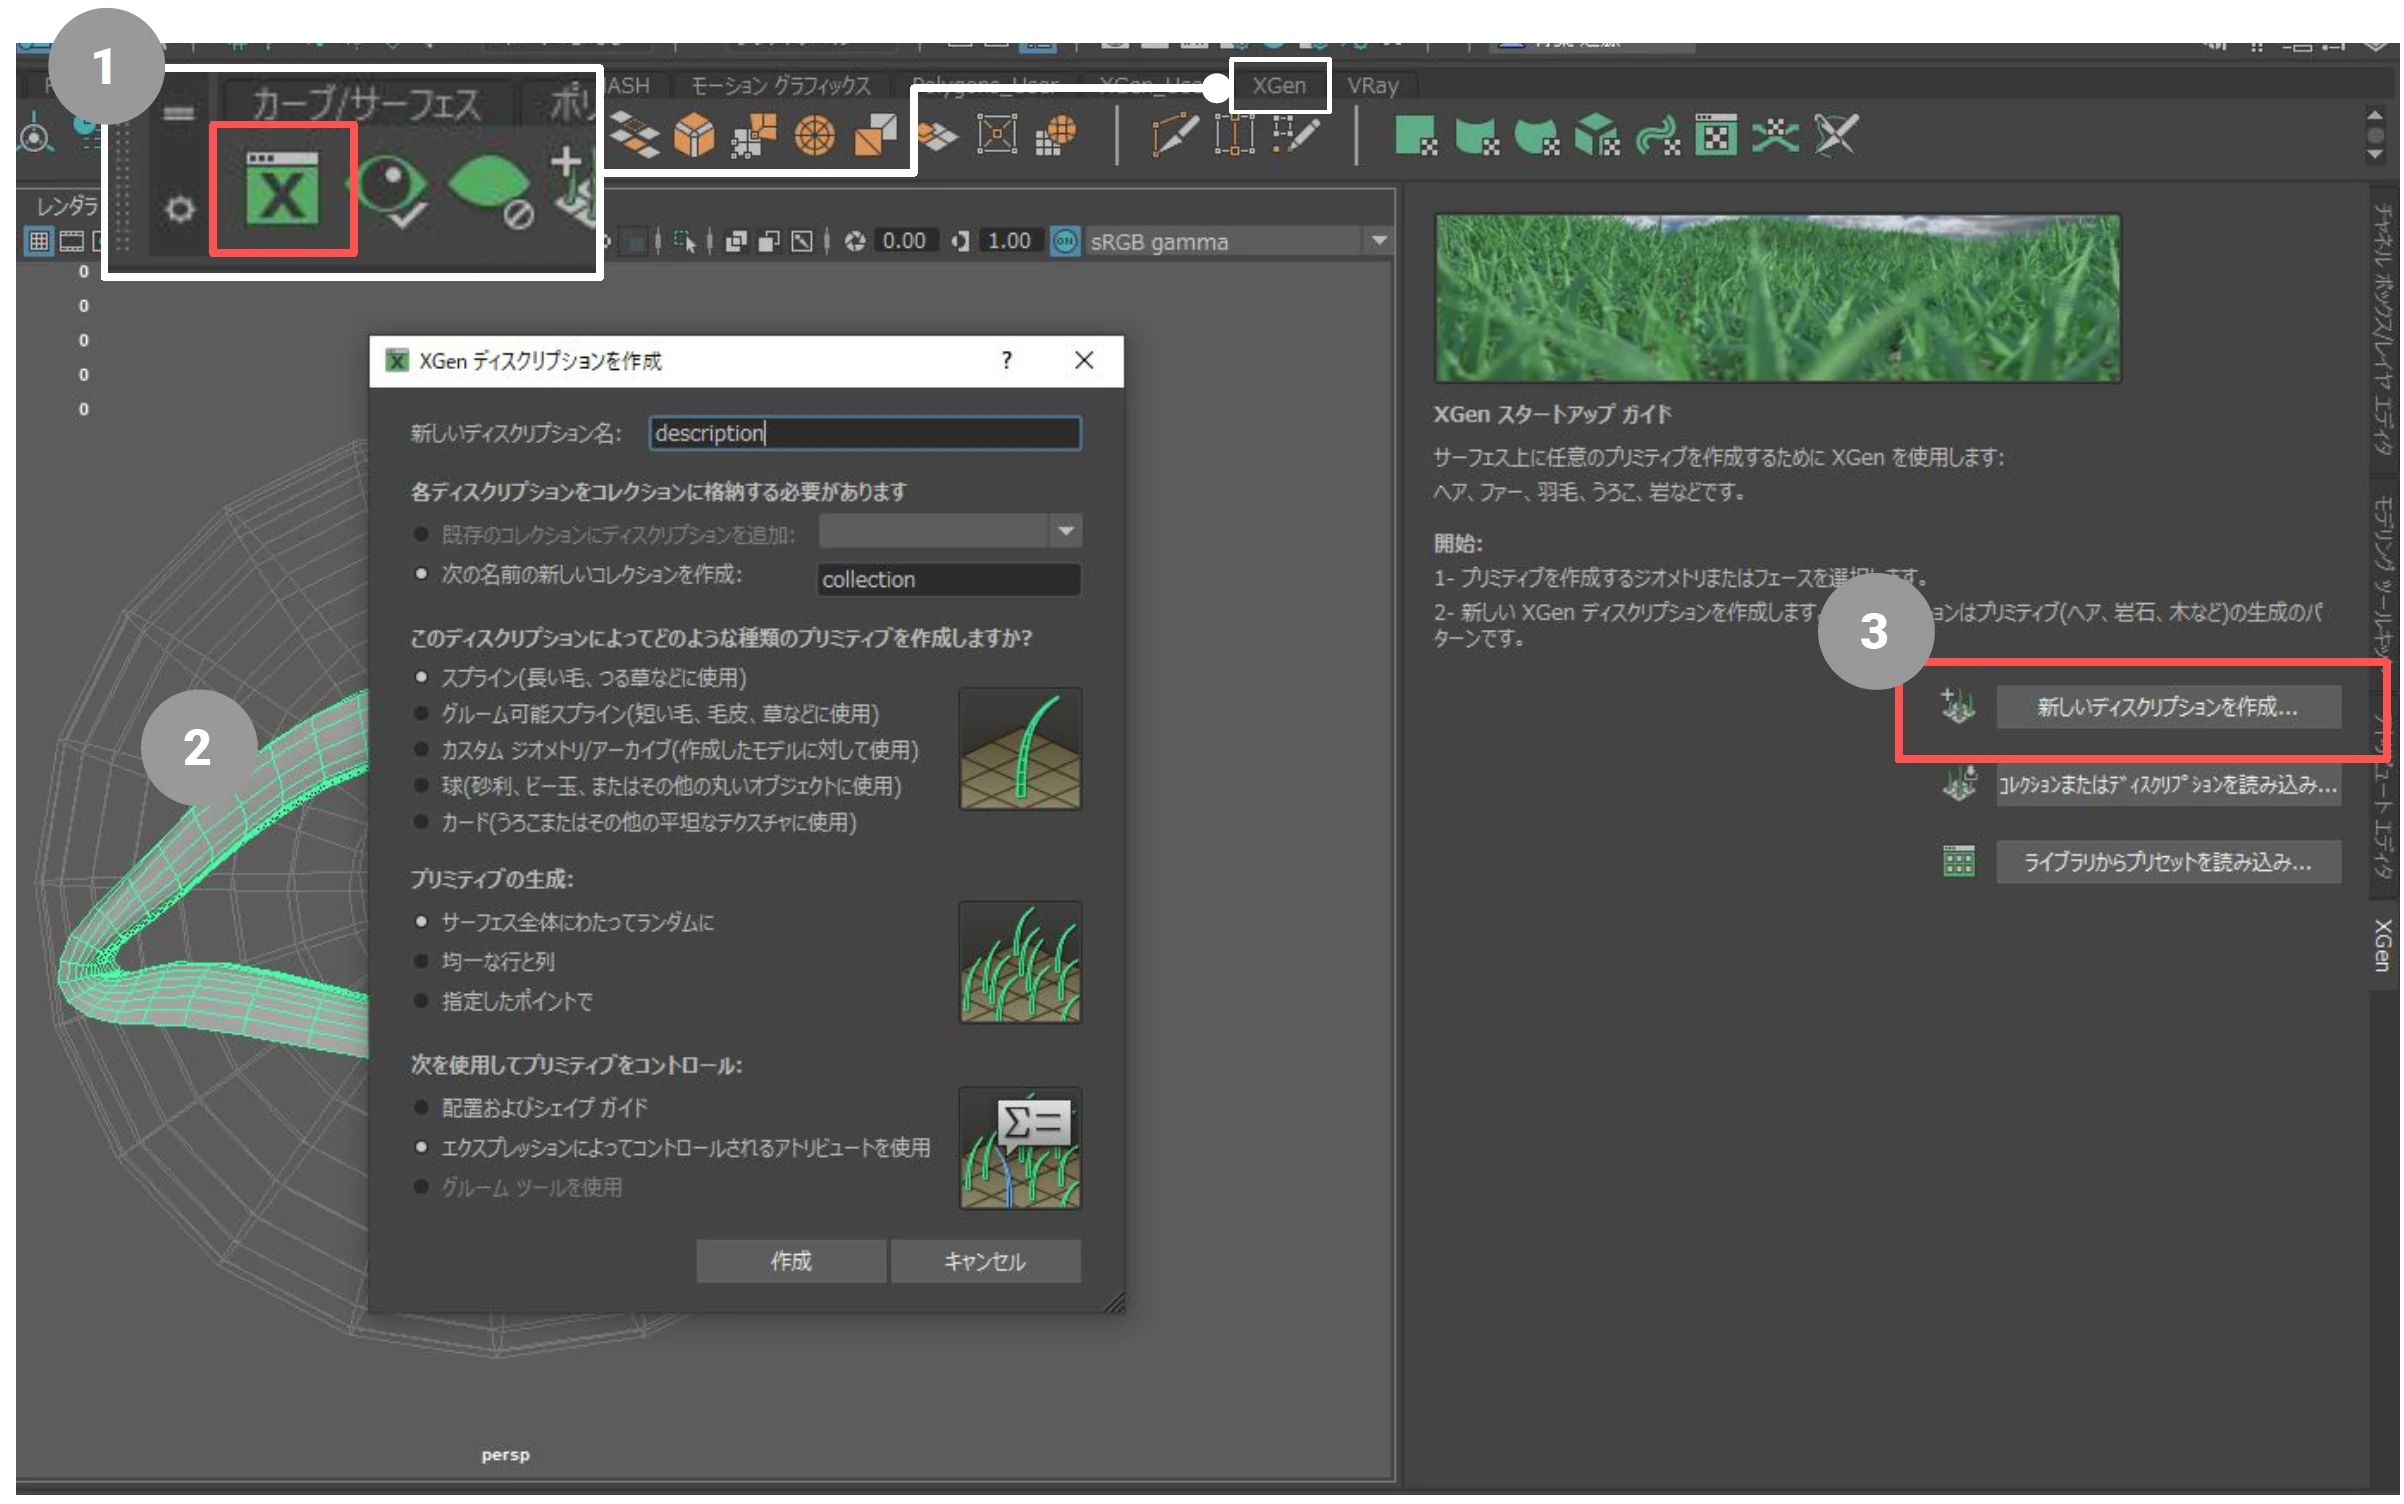Click the orange and gray grid pieces shelf icon
This screenshot has width=2404, height=1504.
(x=753, y=134)
